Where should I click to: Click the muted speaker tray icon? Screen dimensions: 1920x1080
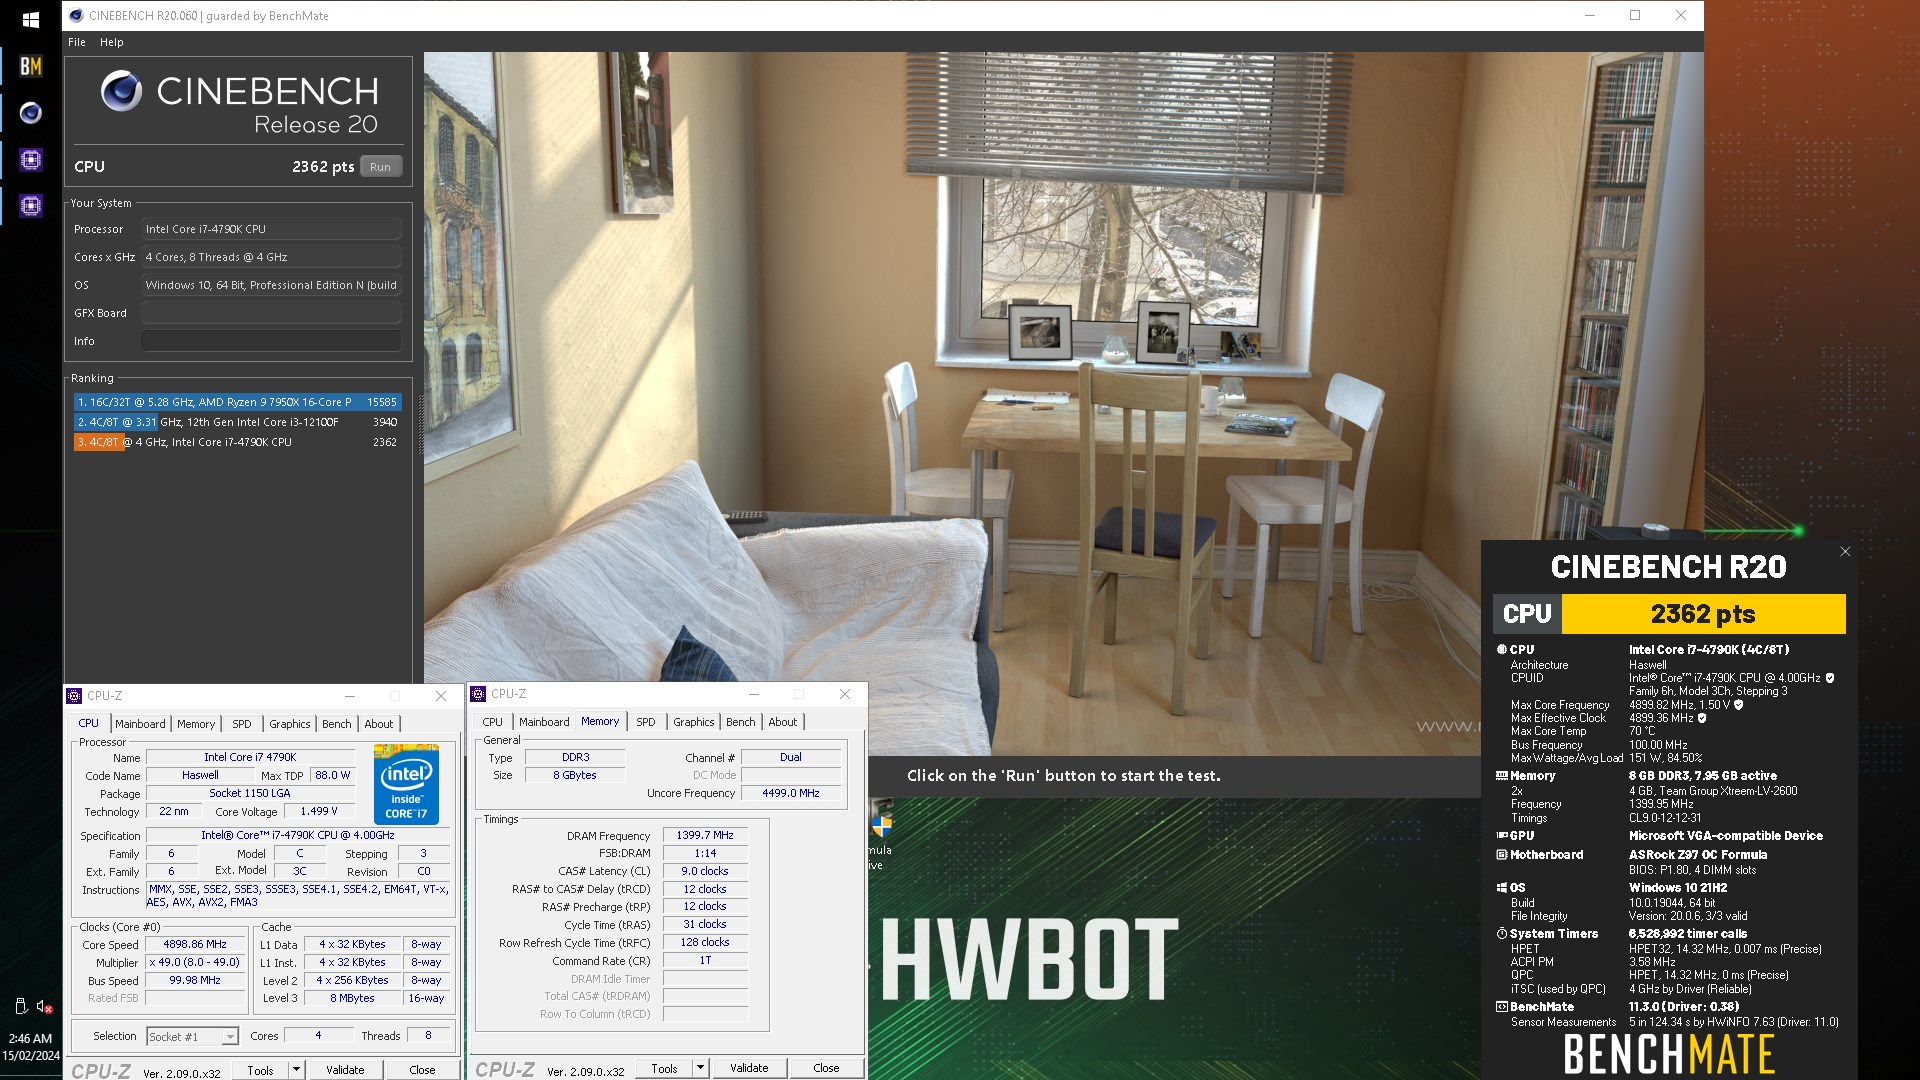tap(44, 1007)
